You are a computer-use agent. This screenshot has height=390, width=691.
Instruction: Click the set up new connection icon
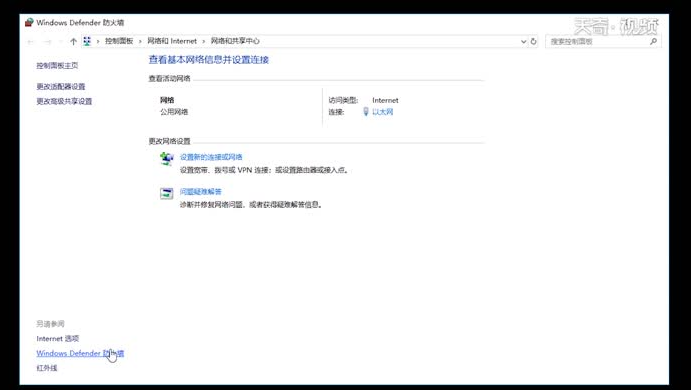point(167,159)
